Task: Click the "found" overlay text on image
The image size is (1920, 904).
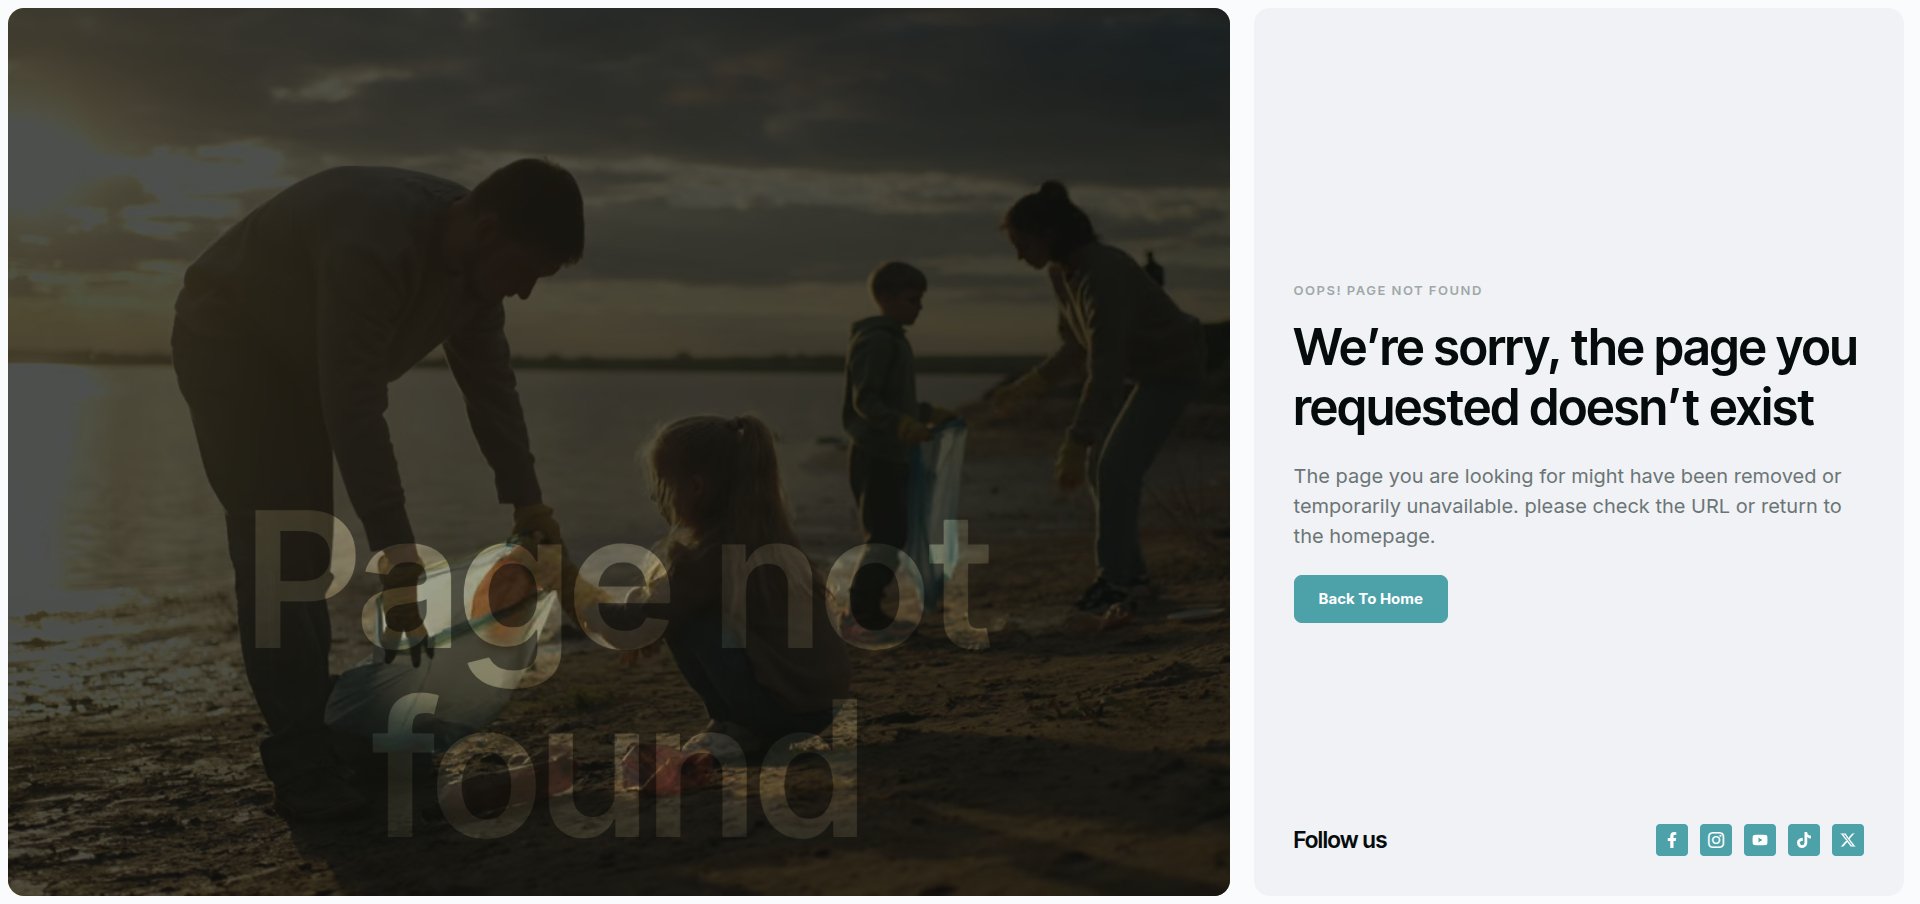Action: click(x=615, y=770)
